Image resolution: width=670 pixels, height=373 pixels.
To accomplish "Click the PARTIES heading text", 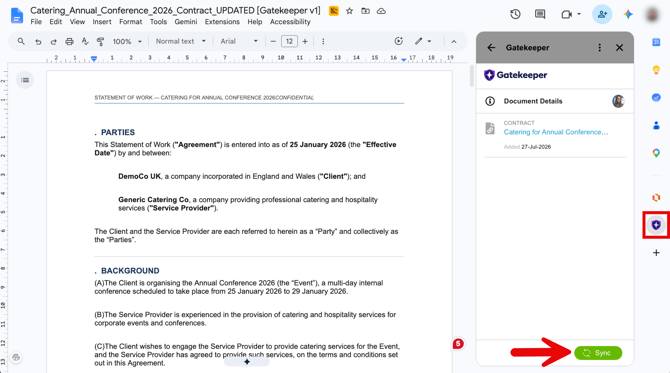I will tap(118, 132).
